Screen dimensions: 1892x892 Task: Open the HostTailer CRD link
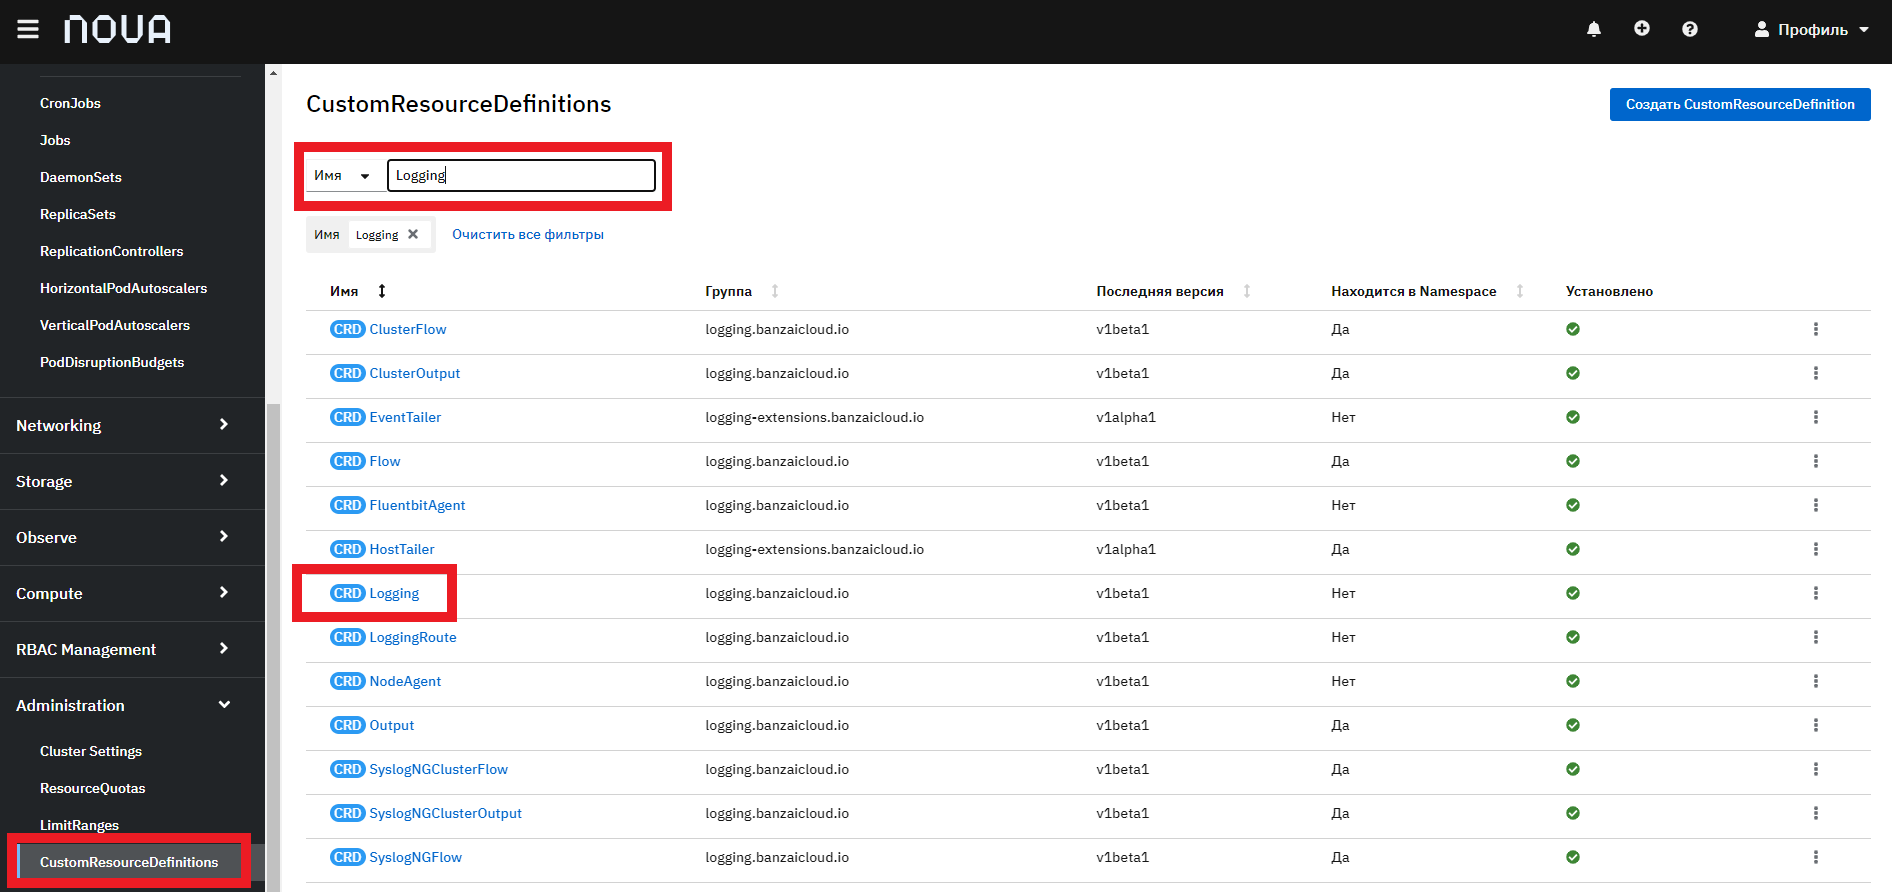(x=402, y=549)
